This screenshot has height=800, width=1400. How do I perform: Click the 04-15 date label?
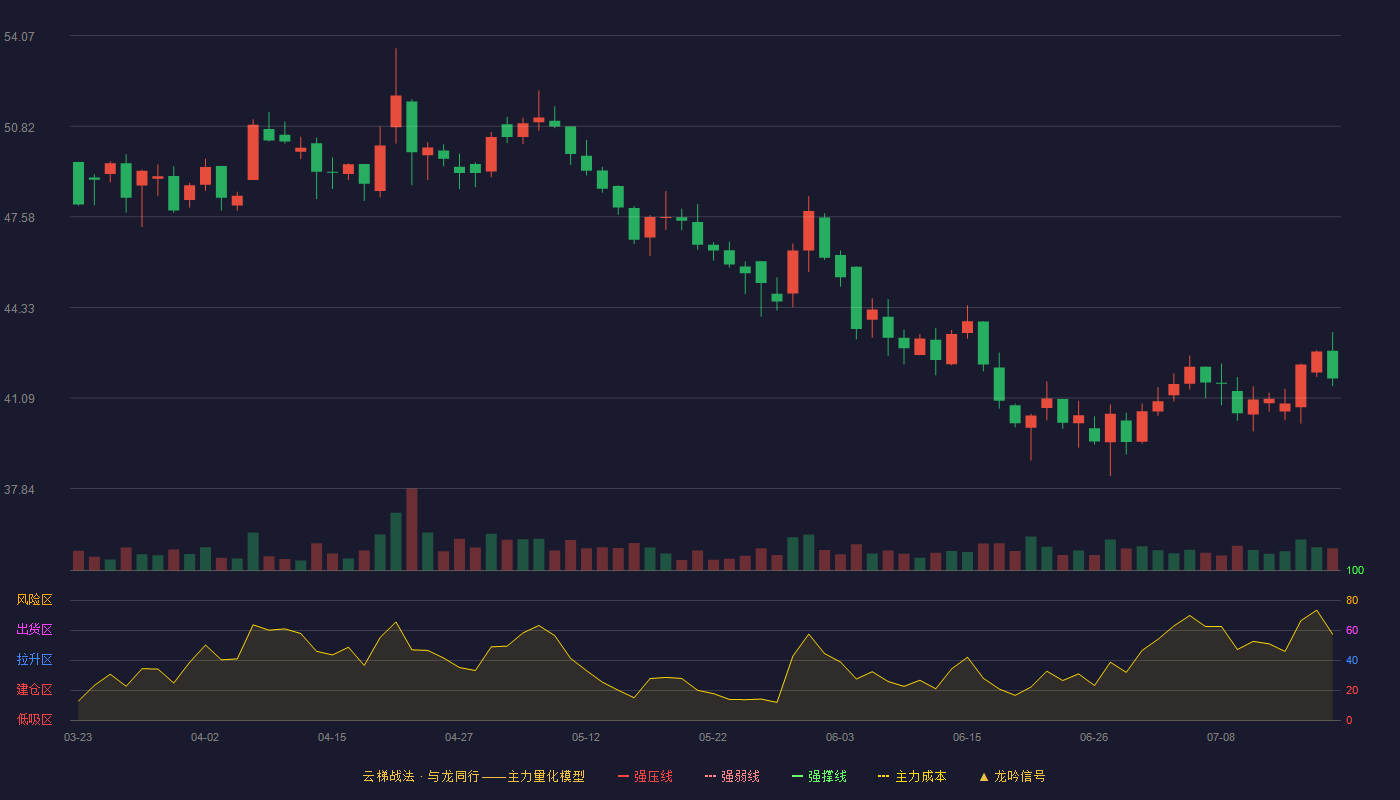(332, 737)
